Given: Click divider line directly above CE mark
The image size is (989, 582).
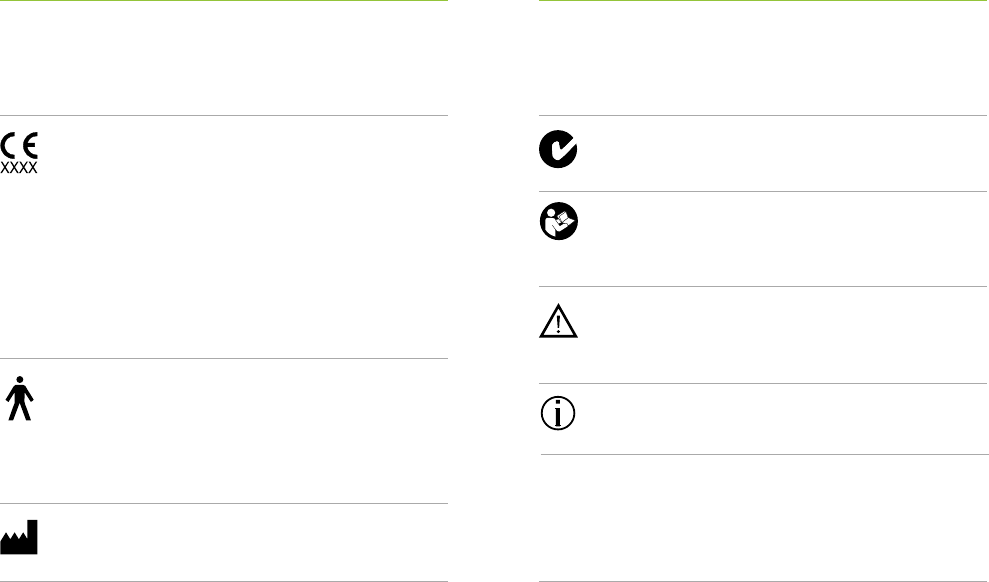Looking at the screenshot, I should 224,115.
